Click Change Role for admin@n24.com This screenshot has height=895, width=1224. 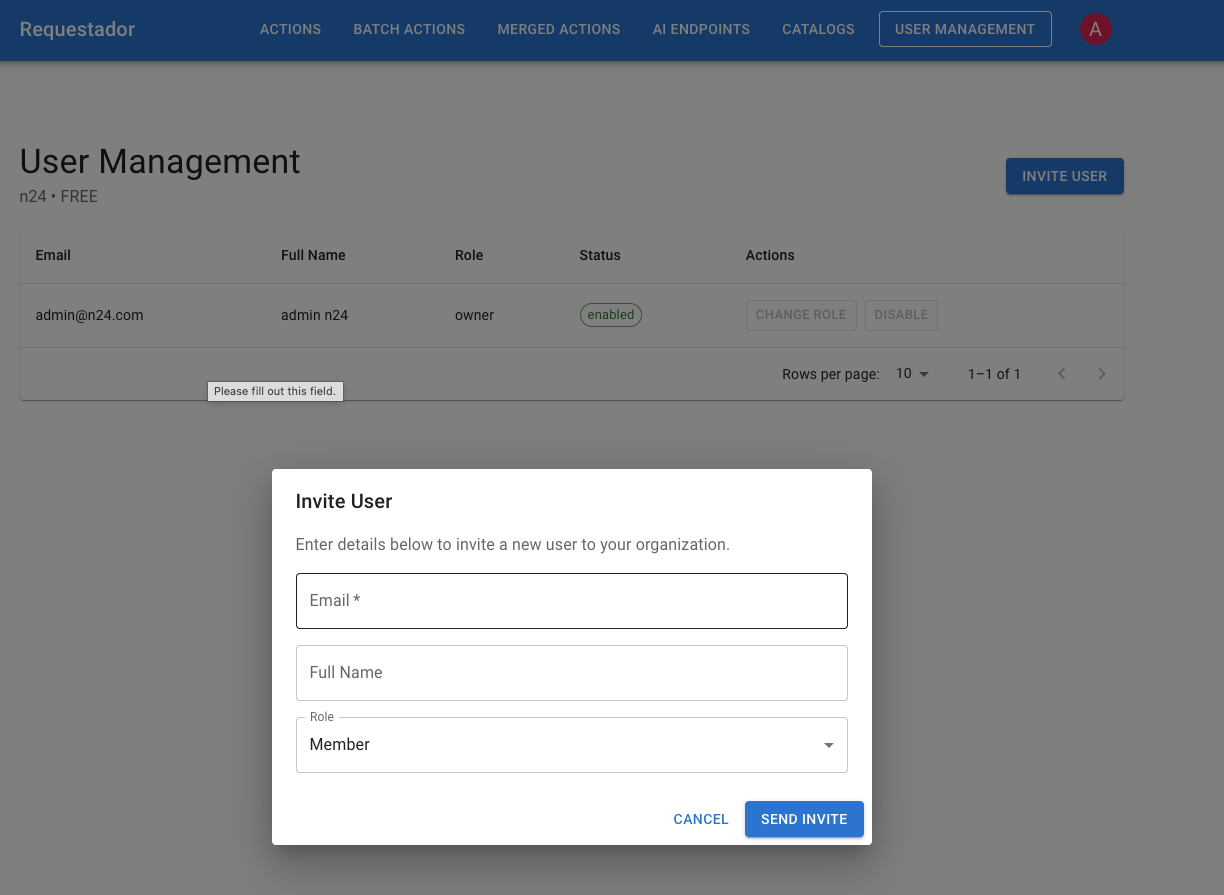pyautogui.click(x=800, y=315)
